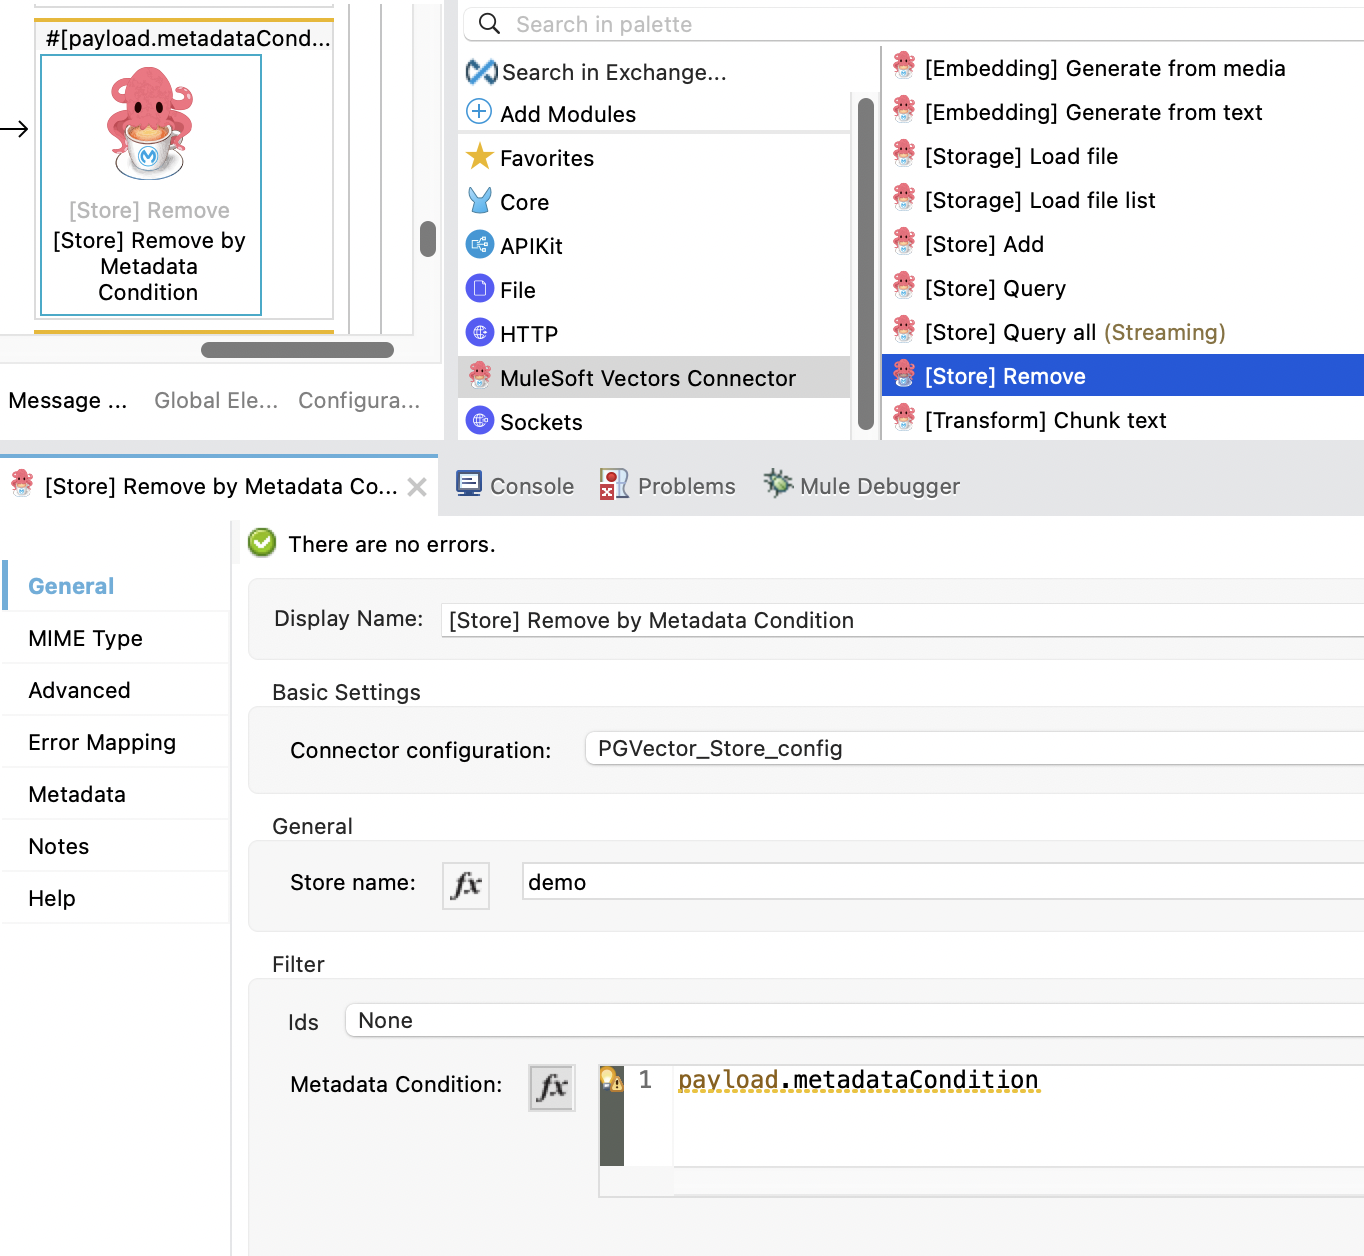Click Search in Exchange link
The image size is (1364, 1256).
coord(614,72)
